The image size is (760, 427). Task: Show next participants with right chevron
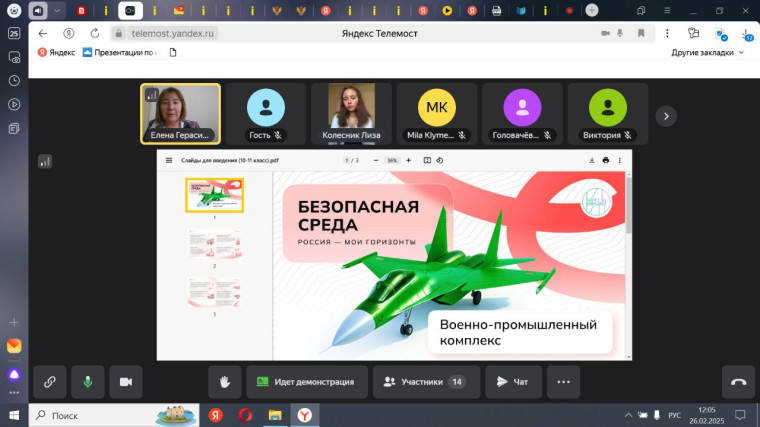click(x=666, y=116)
